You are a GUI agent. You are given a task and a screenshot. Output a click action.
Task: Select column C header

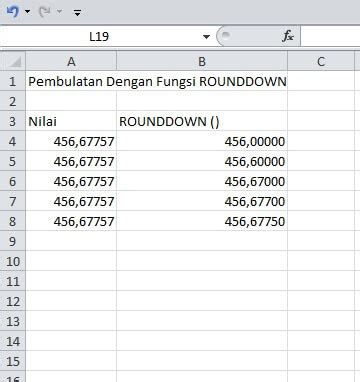coord(321,61)
